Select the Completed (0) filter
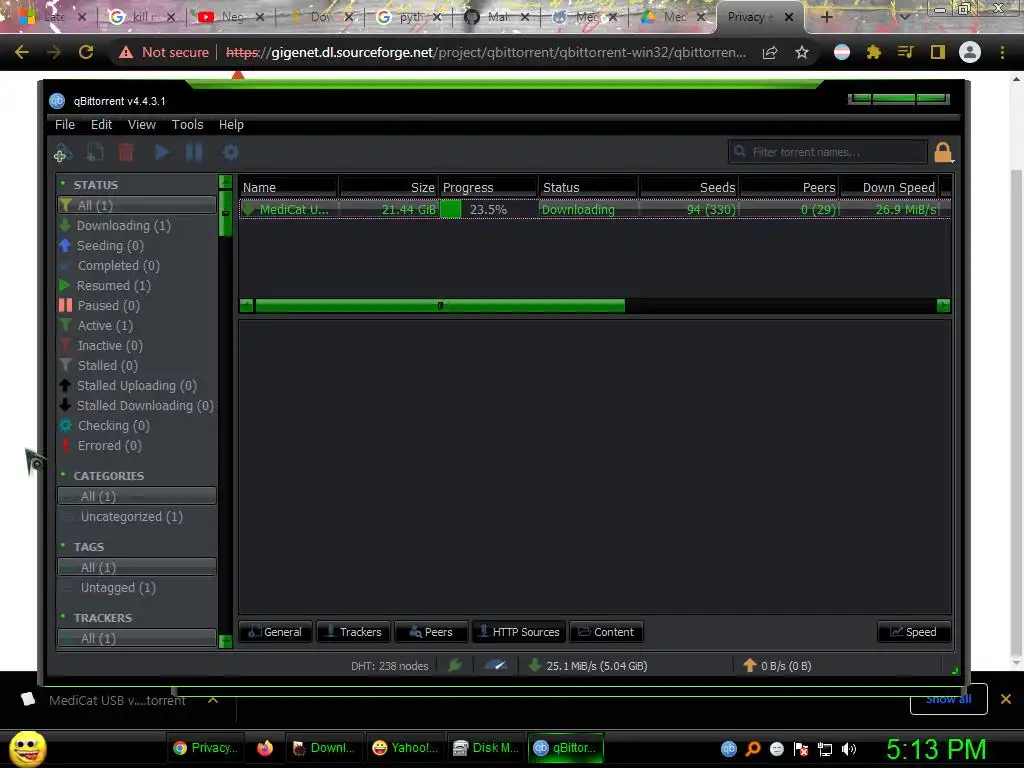Viewport: 1024px width, 768px height. coord(136,266)
